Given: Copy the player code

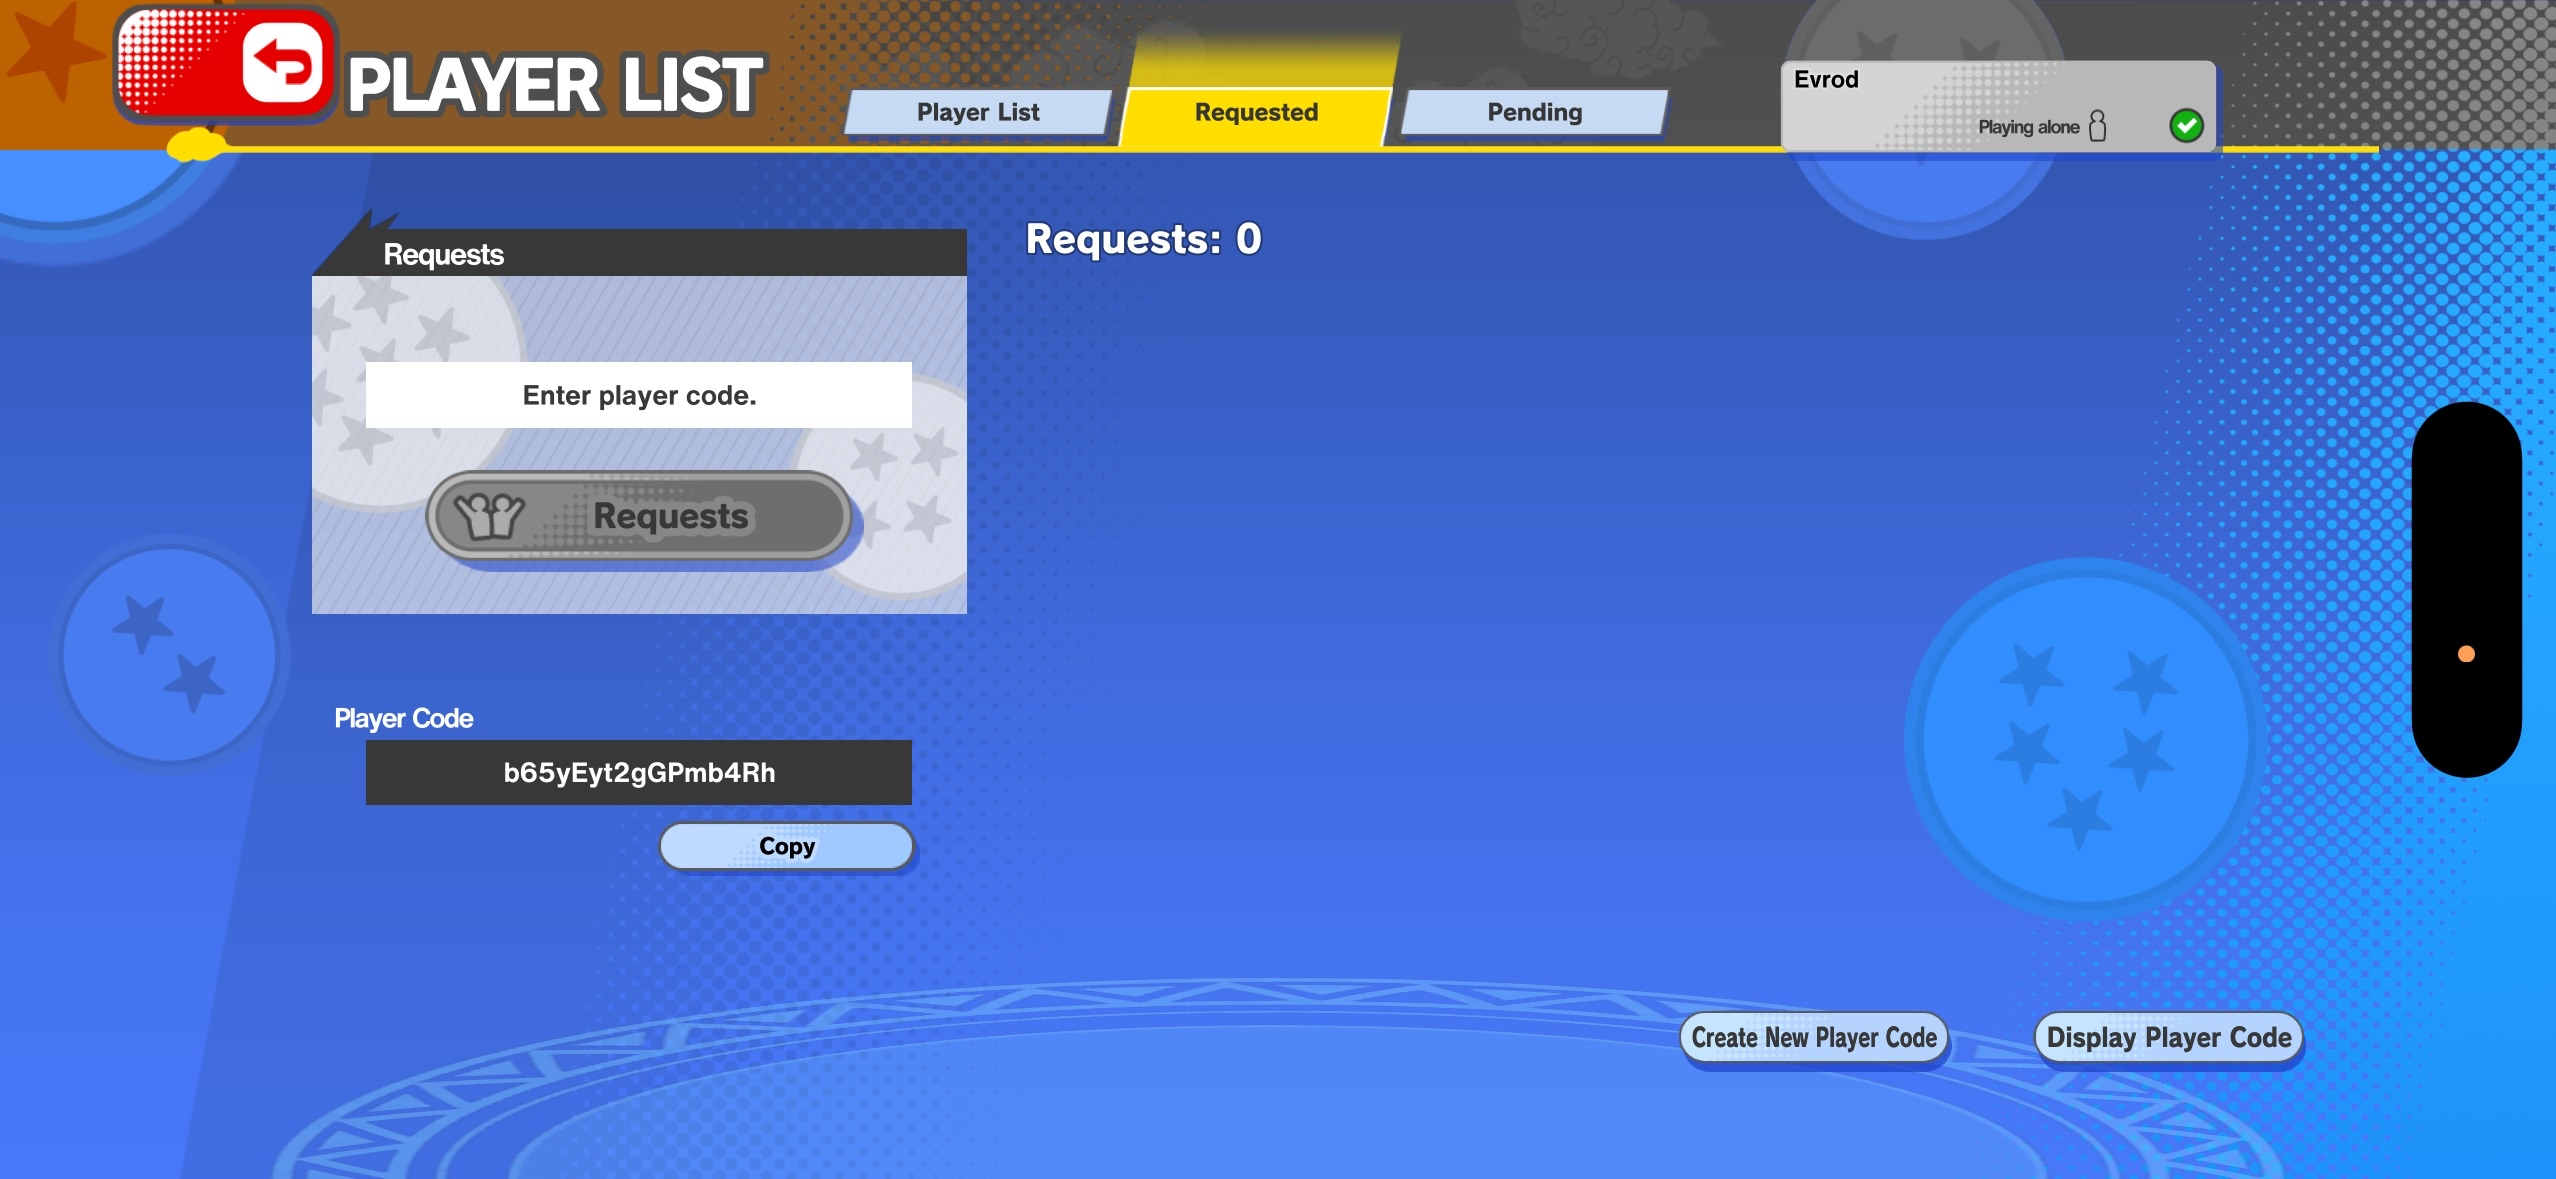Looking at the screenshot, I should pos(786,846).
